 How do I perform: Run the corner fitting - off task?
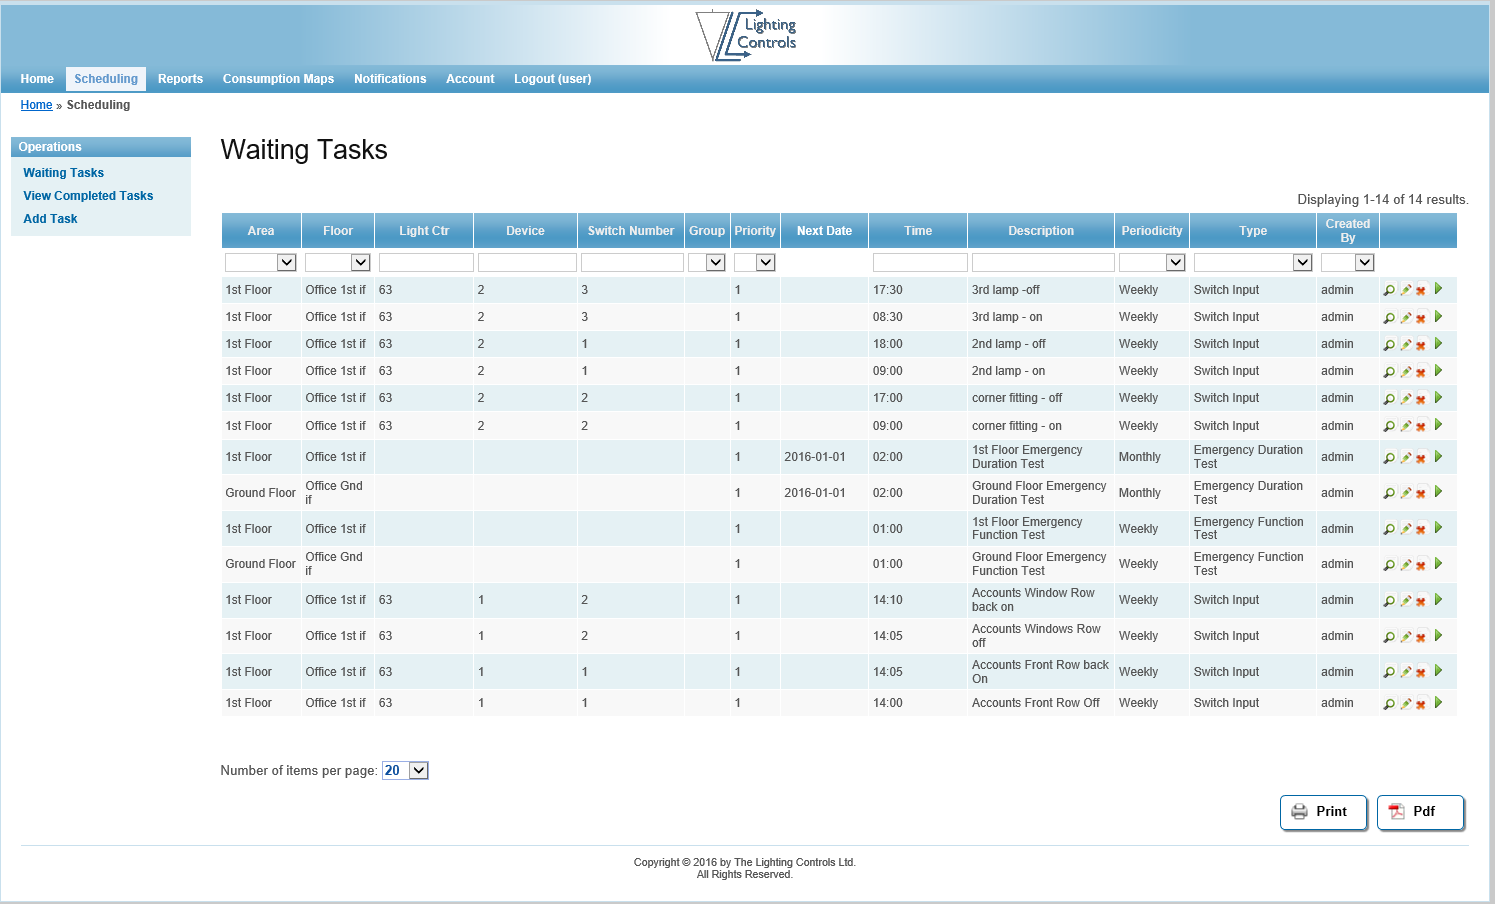(x=1438, y=397)
